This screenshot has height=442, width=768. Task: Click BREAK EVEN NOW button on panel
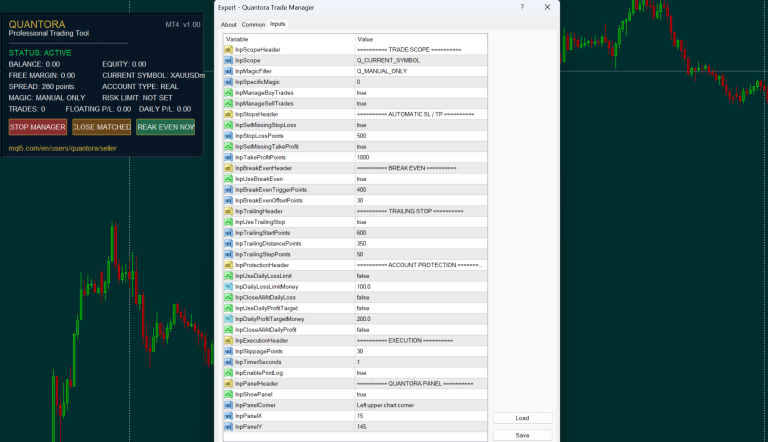166,127
